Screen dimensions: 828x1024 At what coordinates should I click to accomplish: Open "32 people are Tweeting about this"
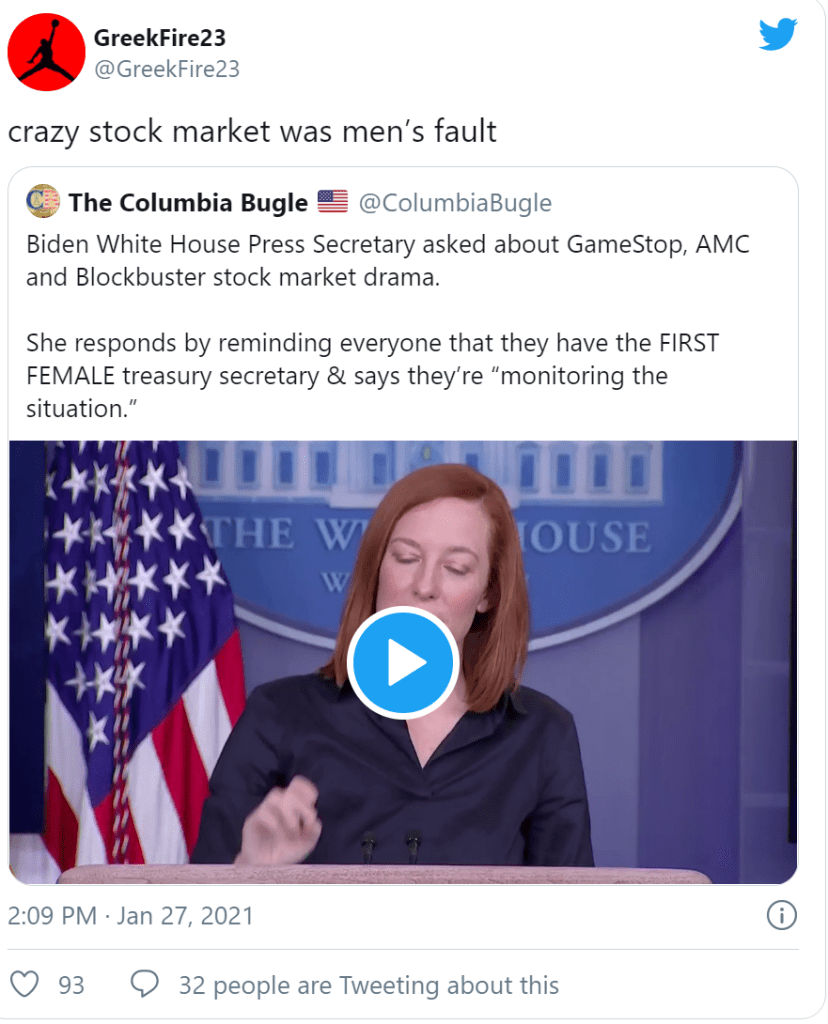368,985
